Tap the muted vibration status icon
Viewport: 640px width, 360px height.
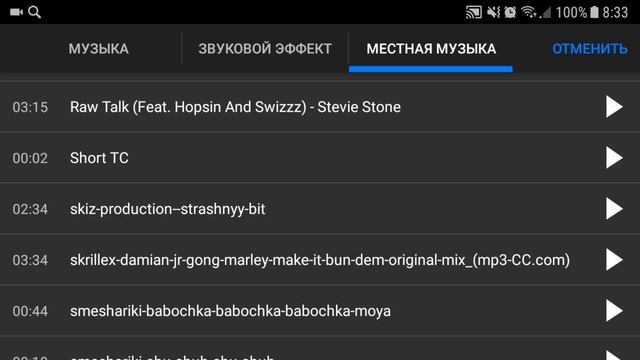(493, 12)
